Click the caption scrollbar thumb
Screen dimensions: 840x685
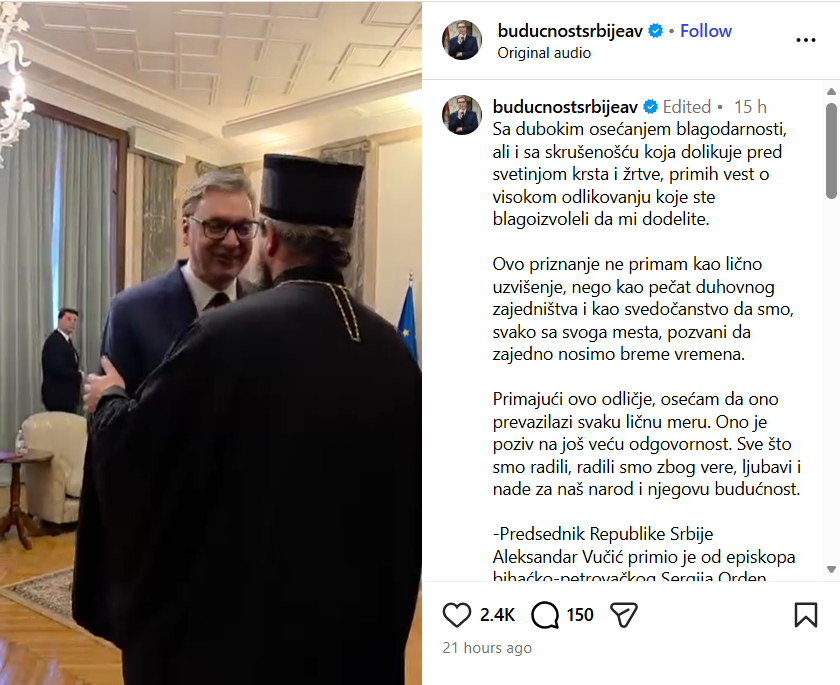point(831,150)
